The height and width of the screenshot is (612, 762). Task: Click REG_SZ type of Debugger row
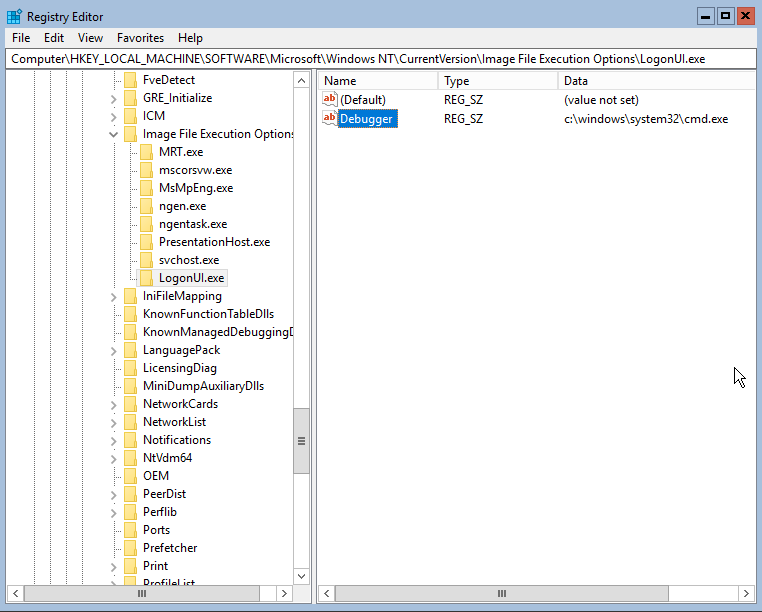463,119
